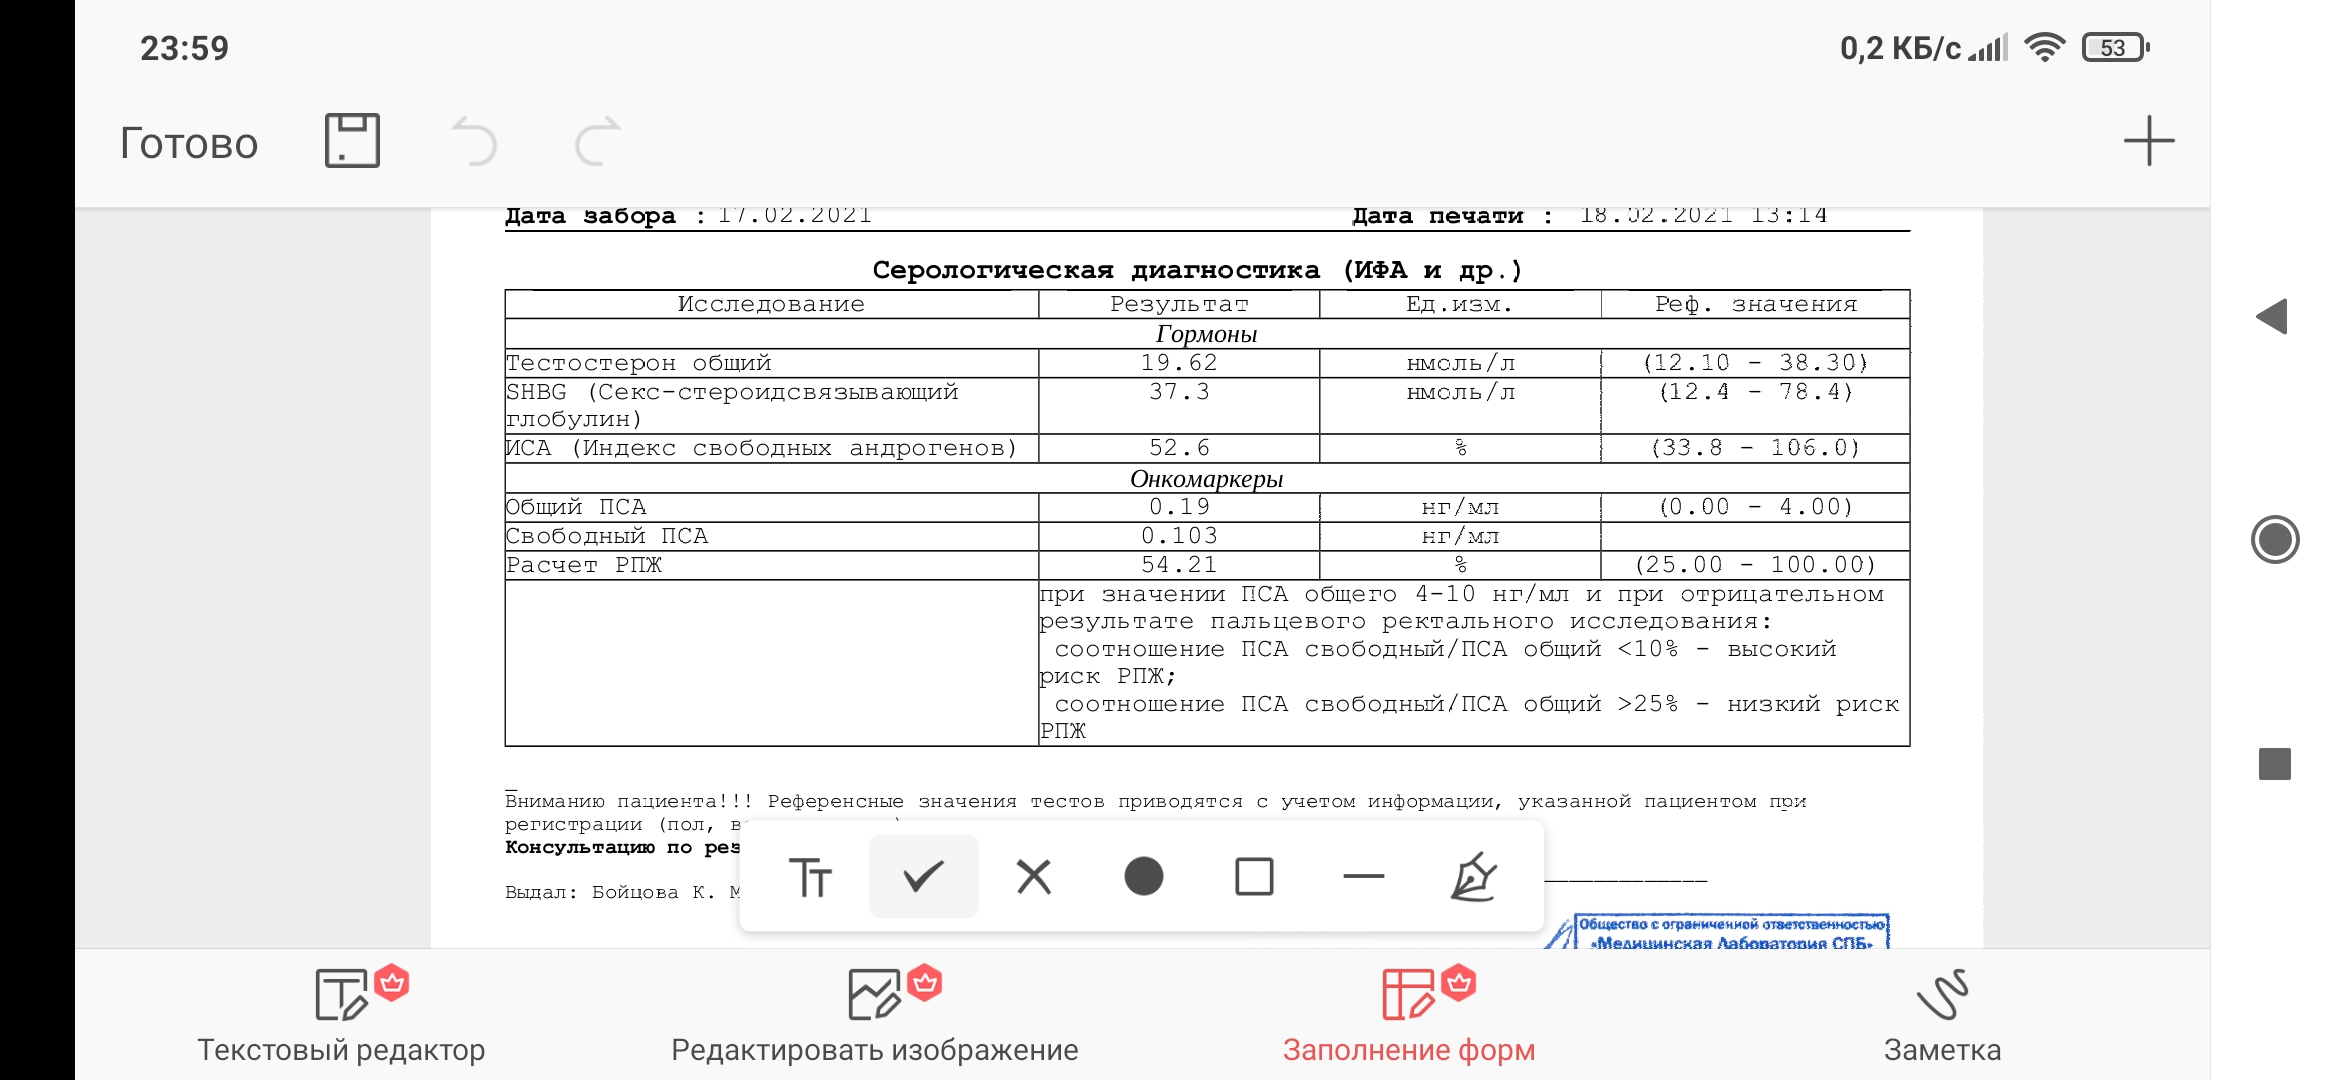
Task: Select the checkmark form tool
Action: click(x=923, y=877)
